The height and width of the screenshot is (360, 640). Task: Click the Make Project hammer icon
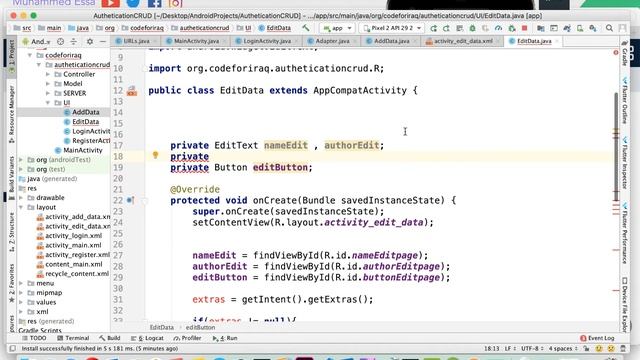tap(305, 28)
